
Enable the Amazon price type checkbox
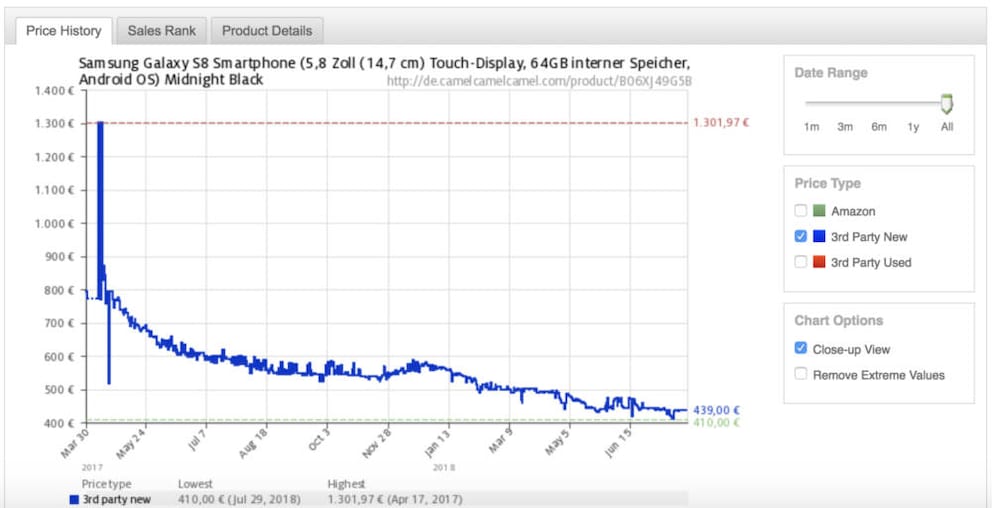(x=800, y=211)
